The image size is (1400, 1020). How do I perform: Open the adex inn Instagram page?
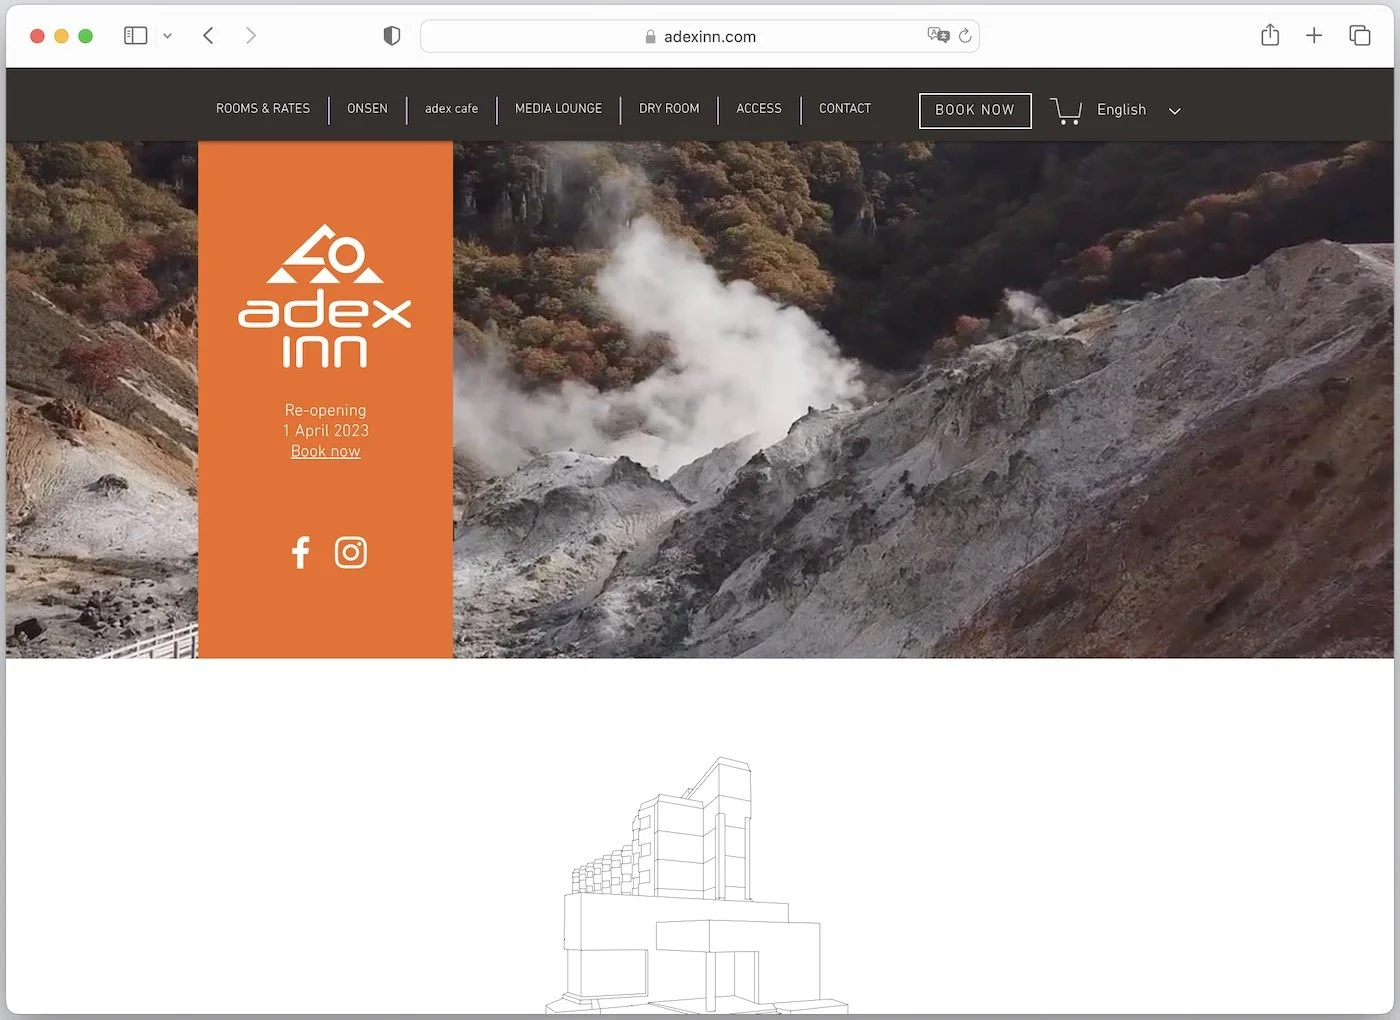click(350, 551)
